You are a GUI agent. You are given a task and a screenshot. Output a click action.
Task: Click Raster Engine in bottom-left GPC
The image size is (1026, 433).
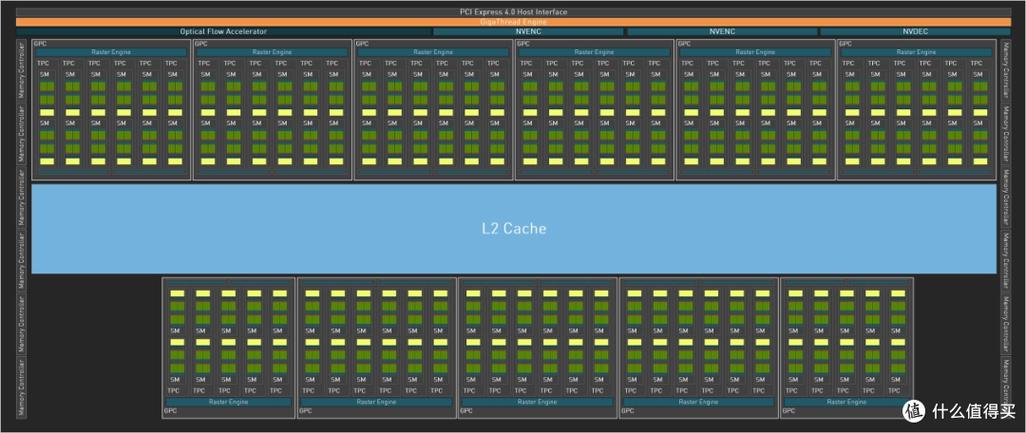[228, 401]
